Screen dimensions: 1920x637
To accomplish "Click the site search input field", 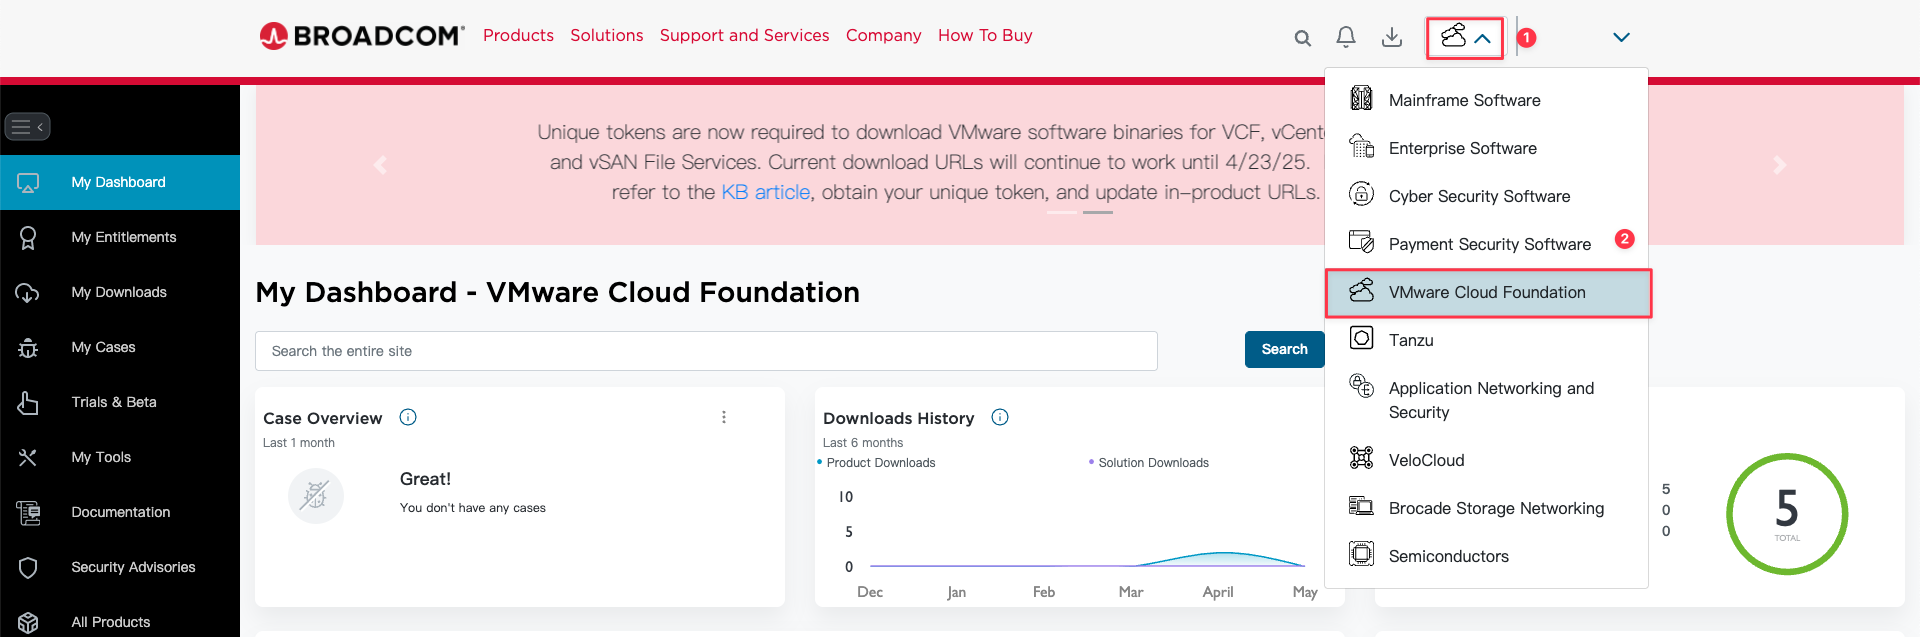I will [706, 351].
